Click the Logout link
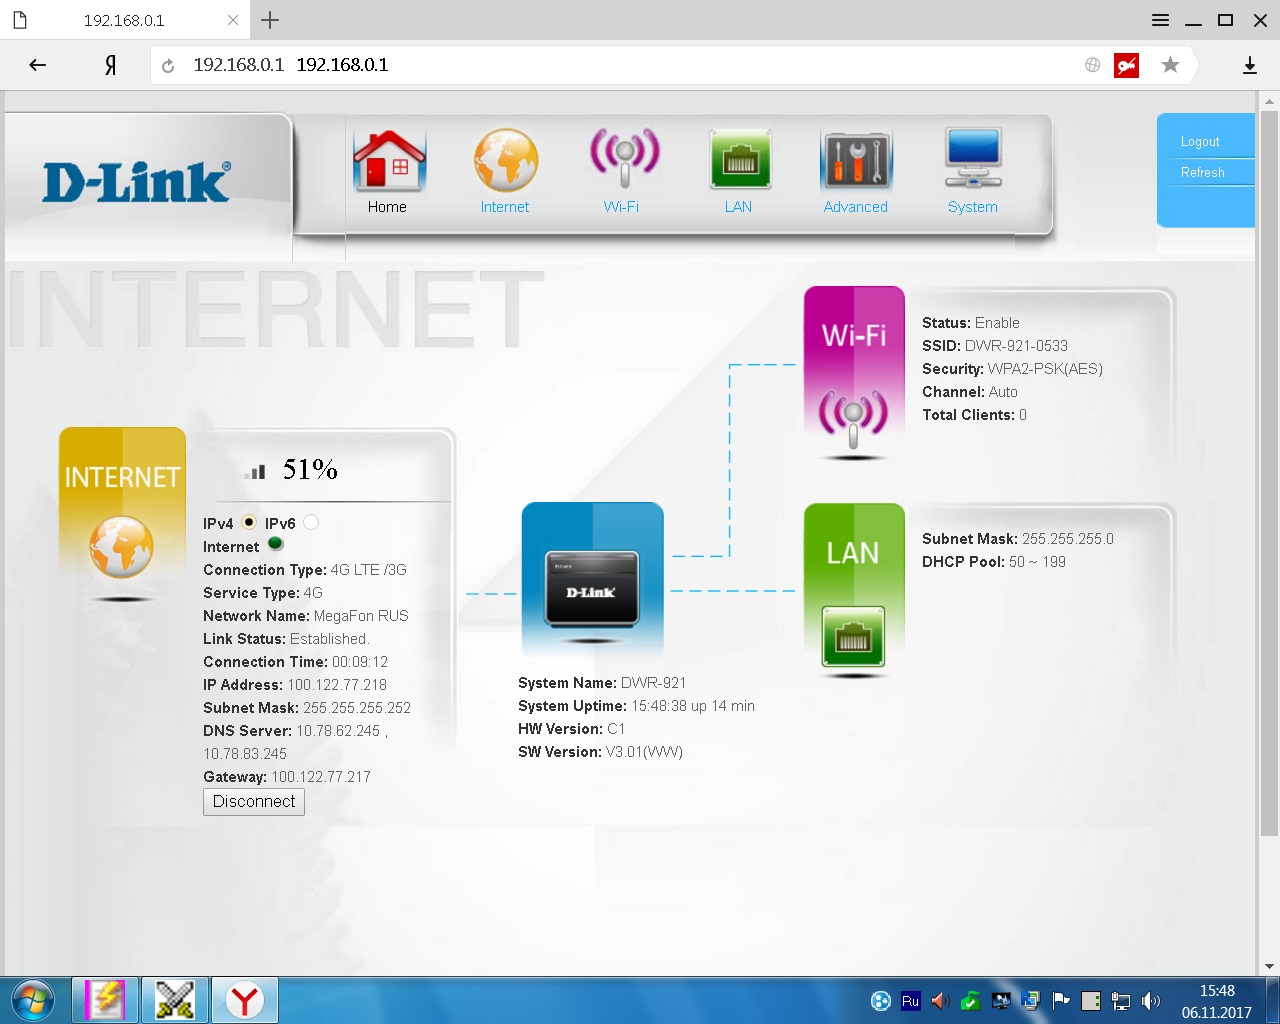The image size is (1280, 1024). pyautogui.click(x=1200, y=142)
